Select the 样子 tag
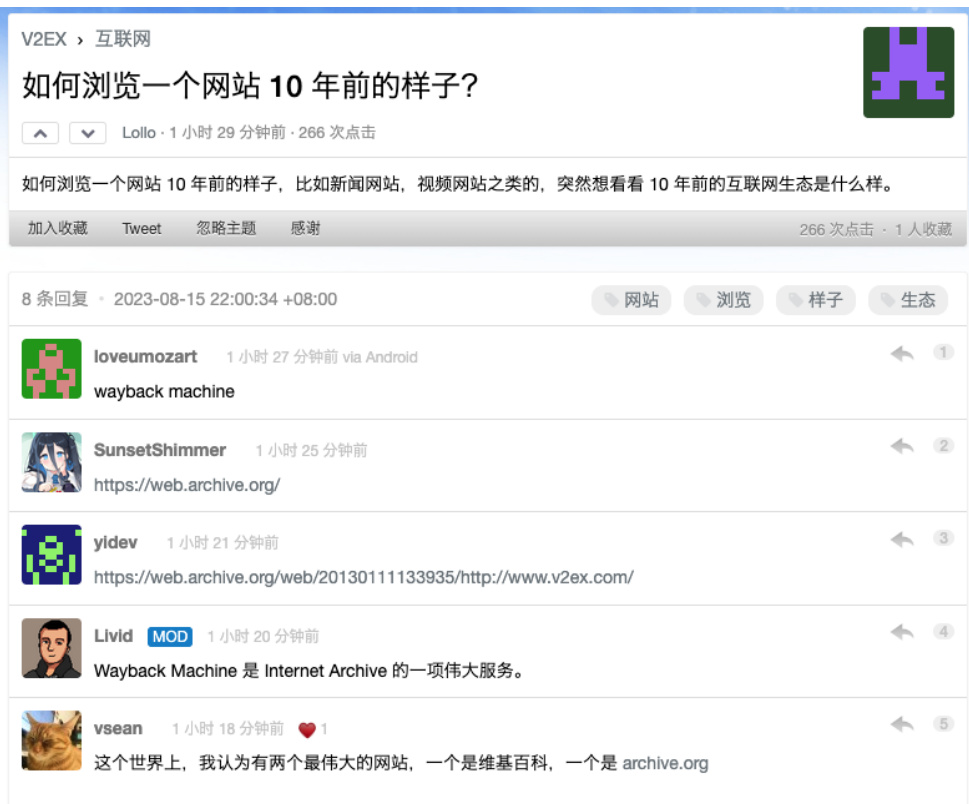 [816, 300]
